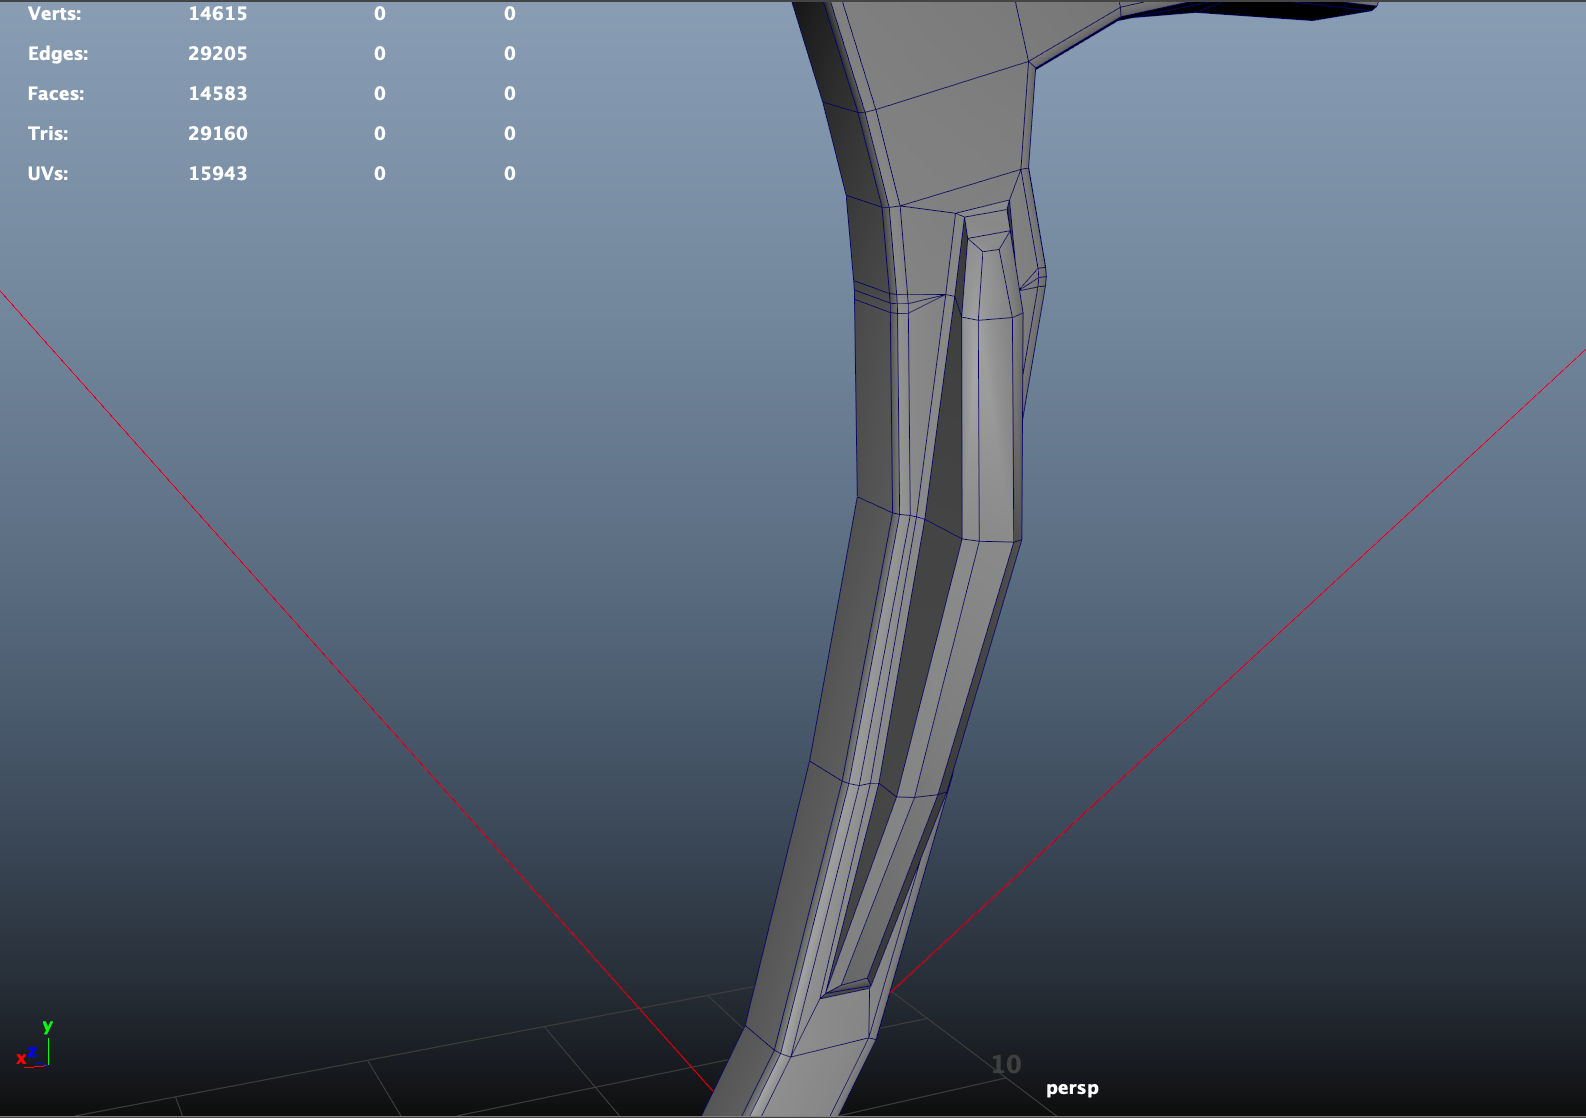Select the UV count value 15943

coord(217,174)
